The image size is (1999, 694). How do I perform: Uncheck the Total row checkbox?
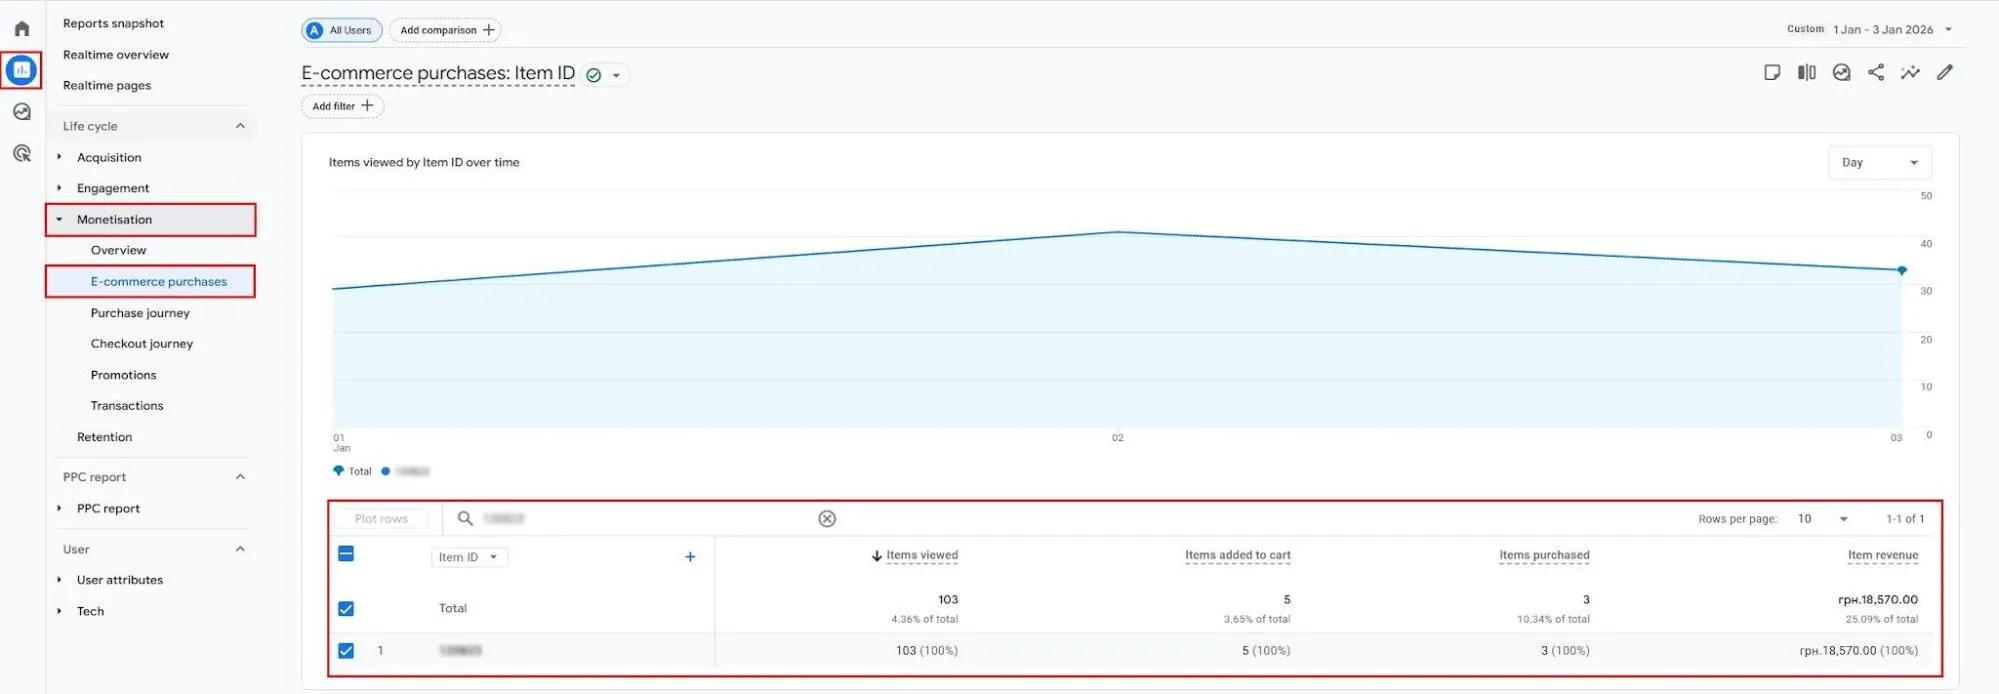click(x=346, y=608)
